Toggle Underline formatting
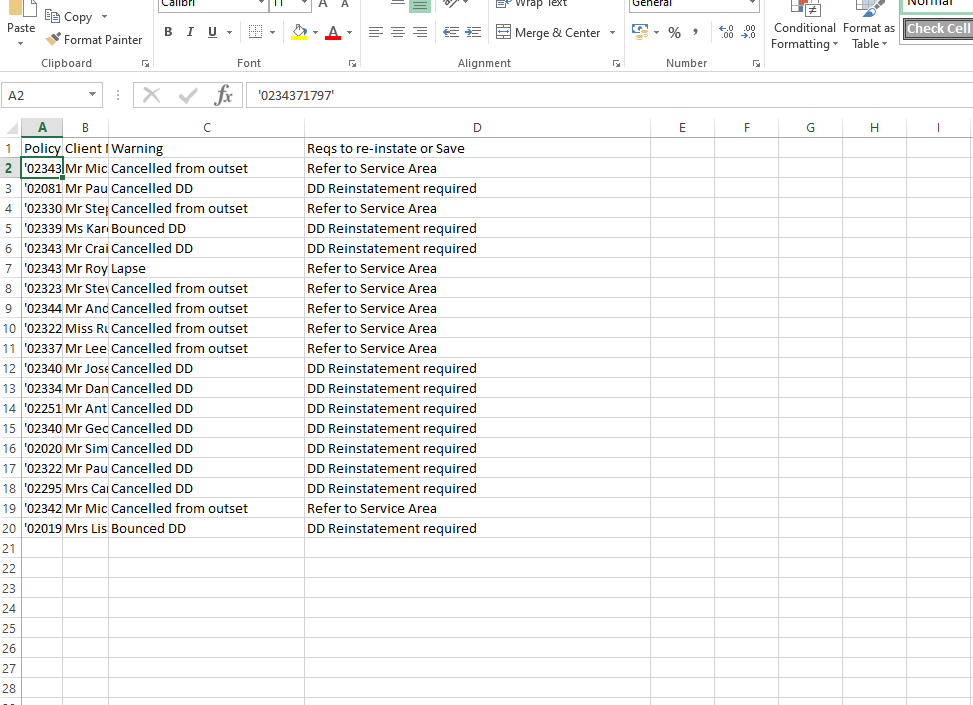 tap(213, 32)
